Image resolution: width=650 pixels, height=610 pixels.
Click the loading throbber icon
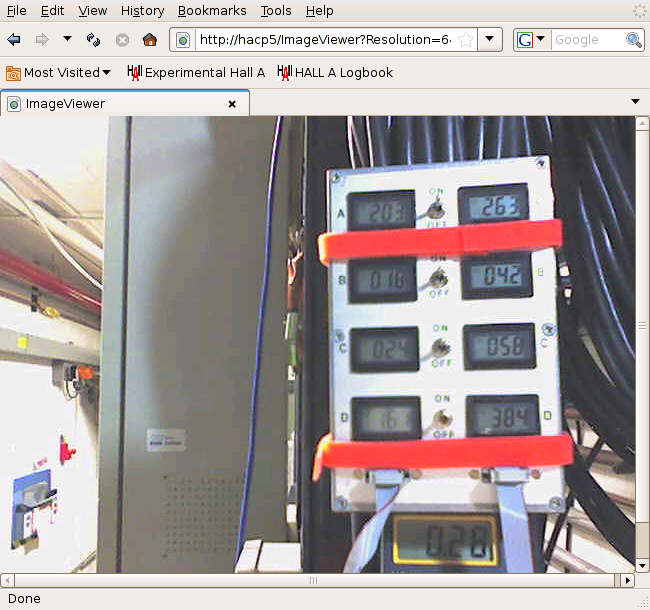pos(639,10)
